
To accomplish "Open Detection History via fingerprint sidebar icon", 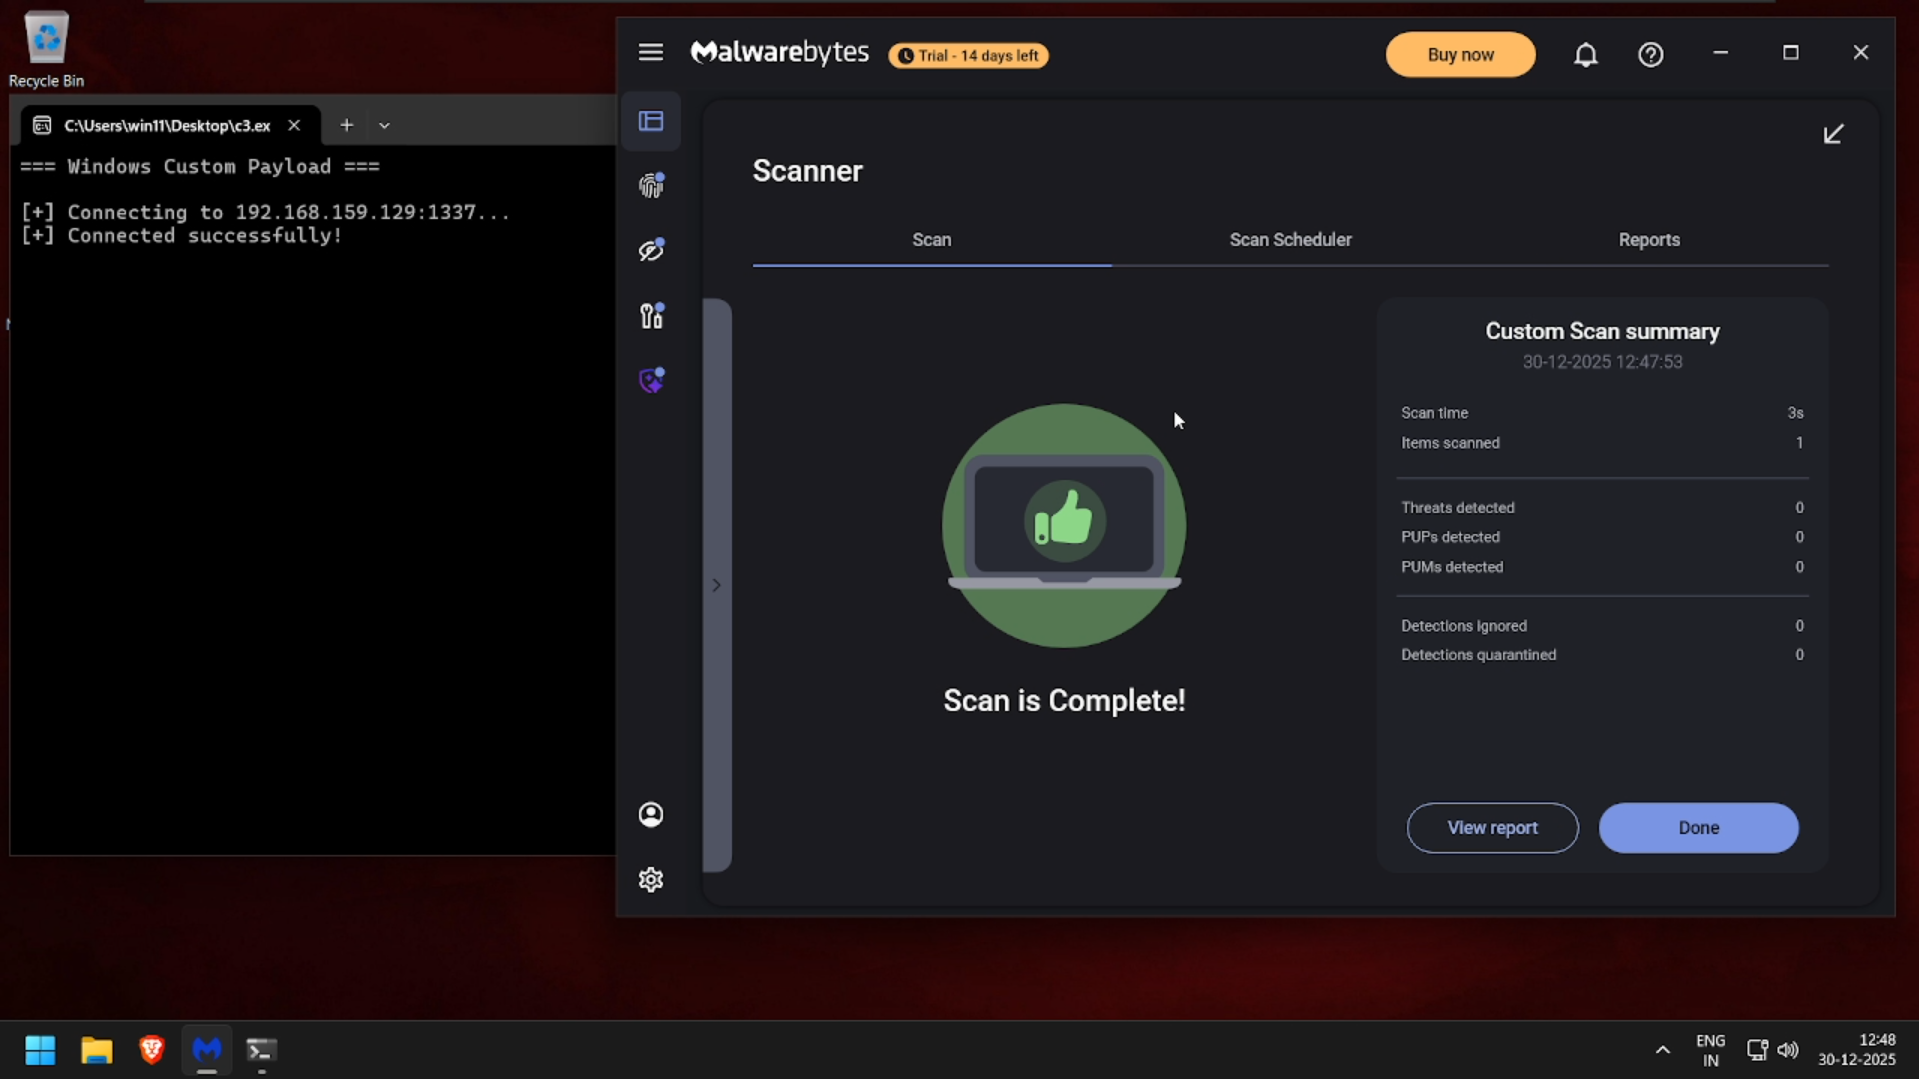I will 650,185.
